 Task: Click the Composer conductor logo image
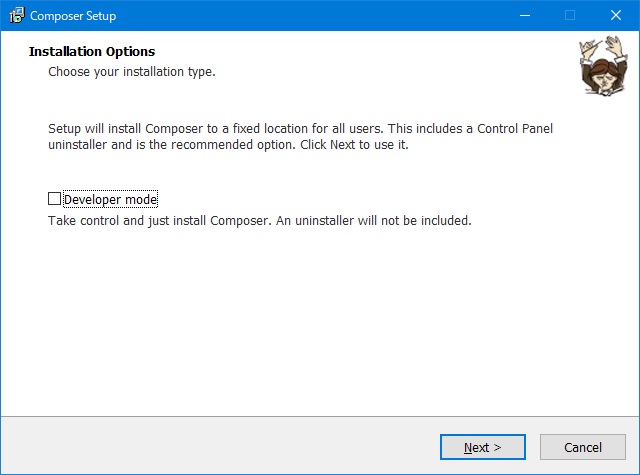pyautogui.click(x=598, y=67)
